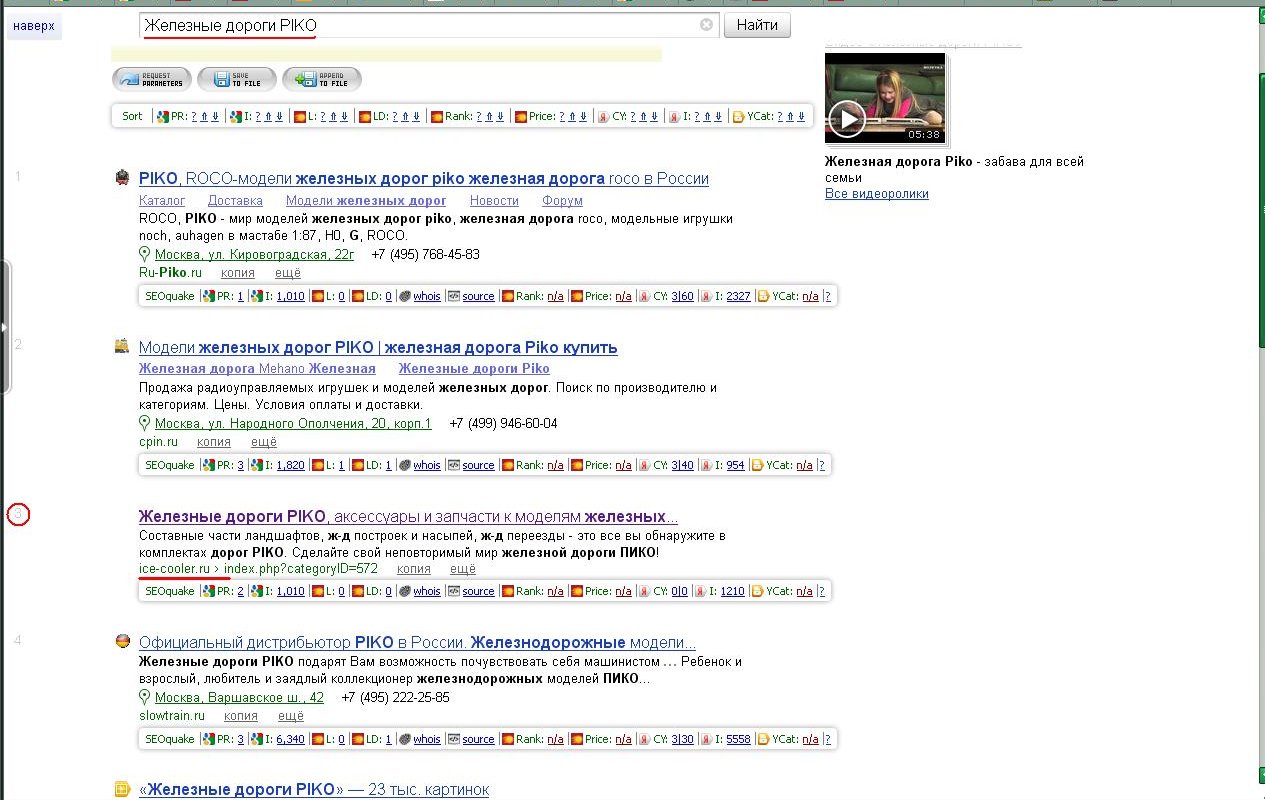This screenshot has height=800, width=1265.
Task: Open Форум sitelink under Ru-Piko result
Action: click(x=562, y=201)
